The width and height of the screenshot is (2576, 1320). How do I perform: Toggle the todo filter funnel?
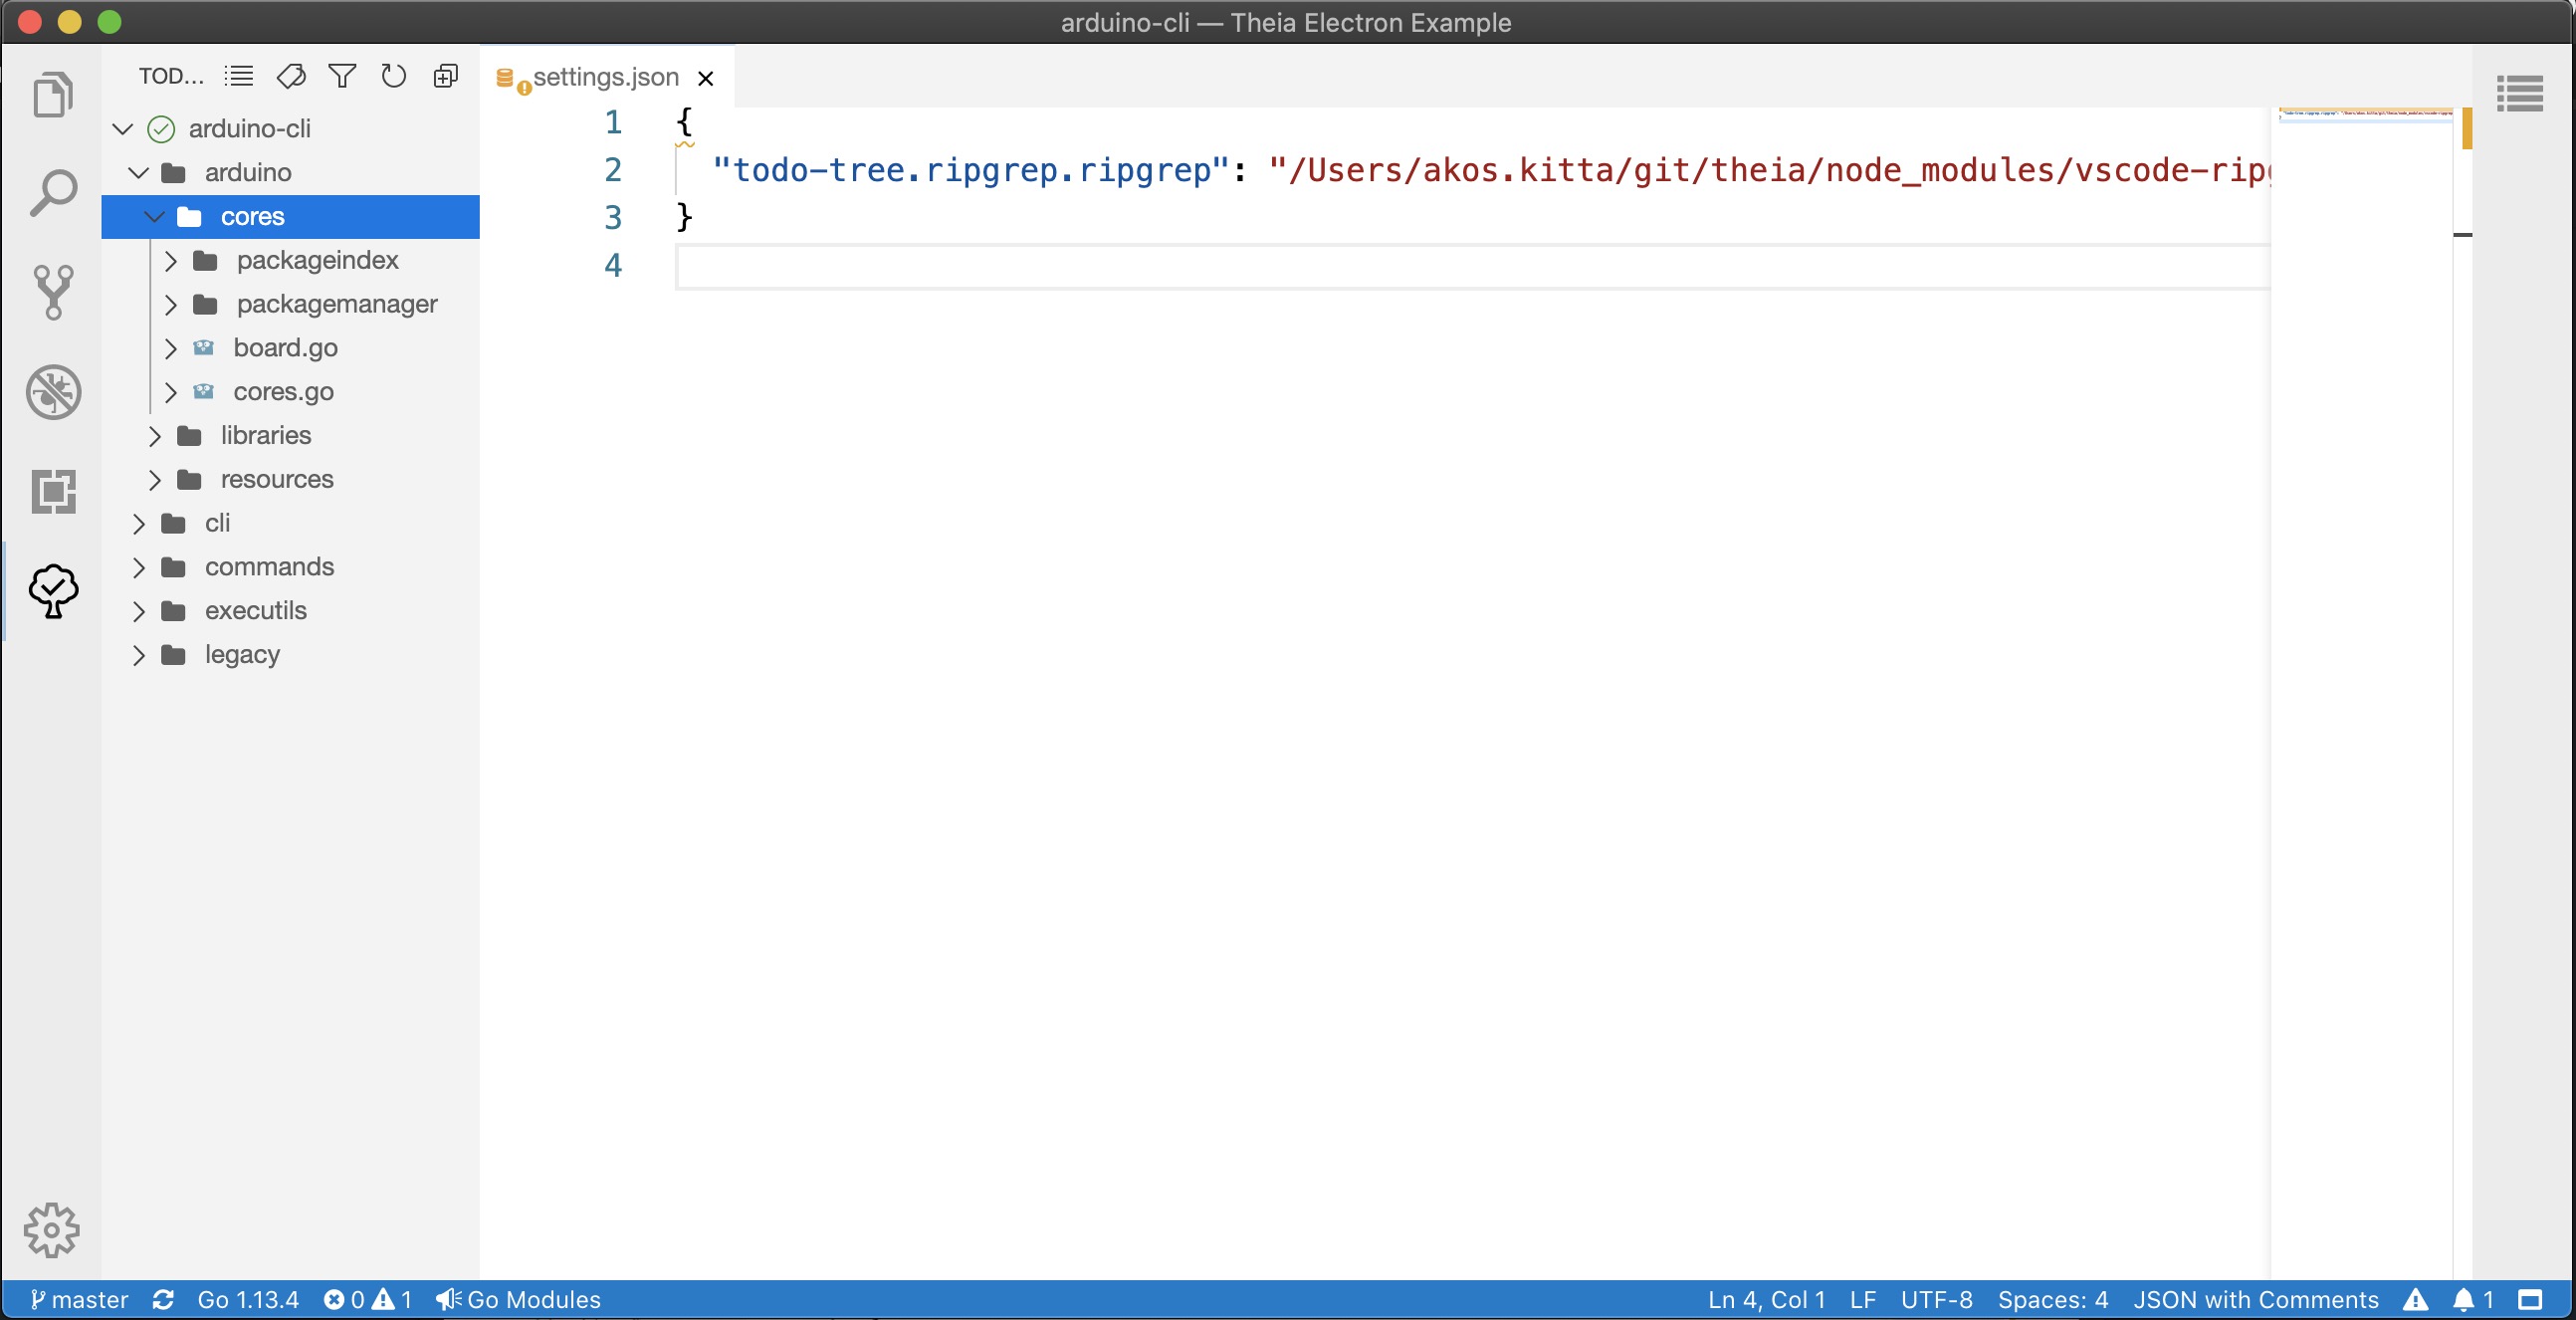point(342,76)
